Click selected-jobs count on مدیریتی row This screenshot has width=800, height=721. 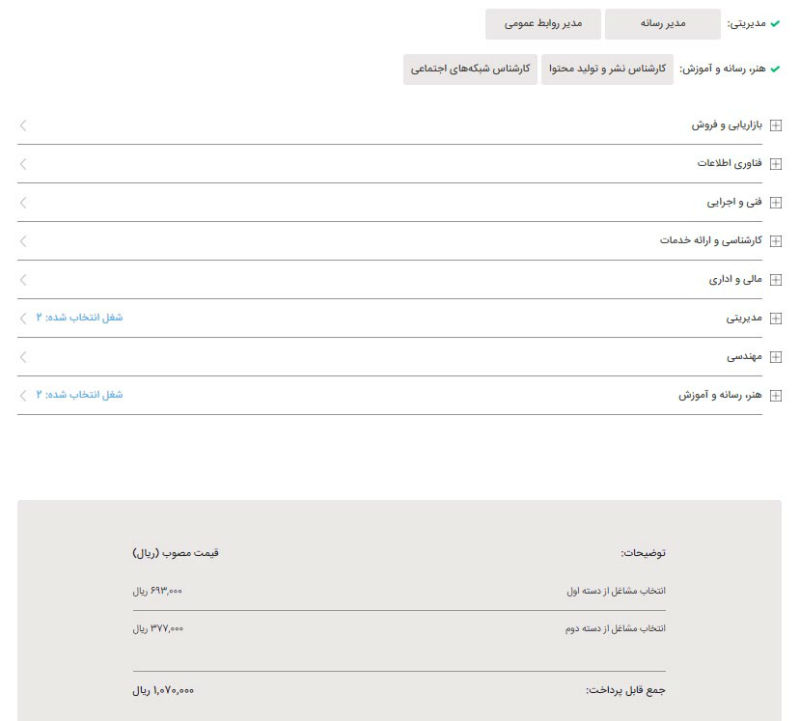[x=79, y=317]
